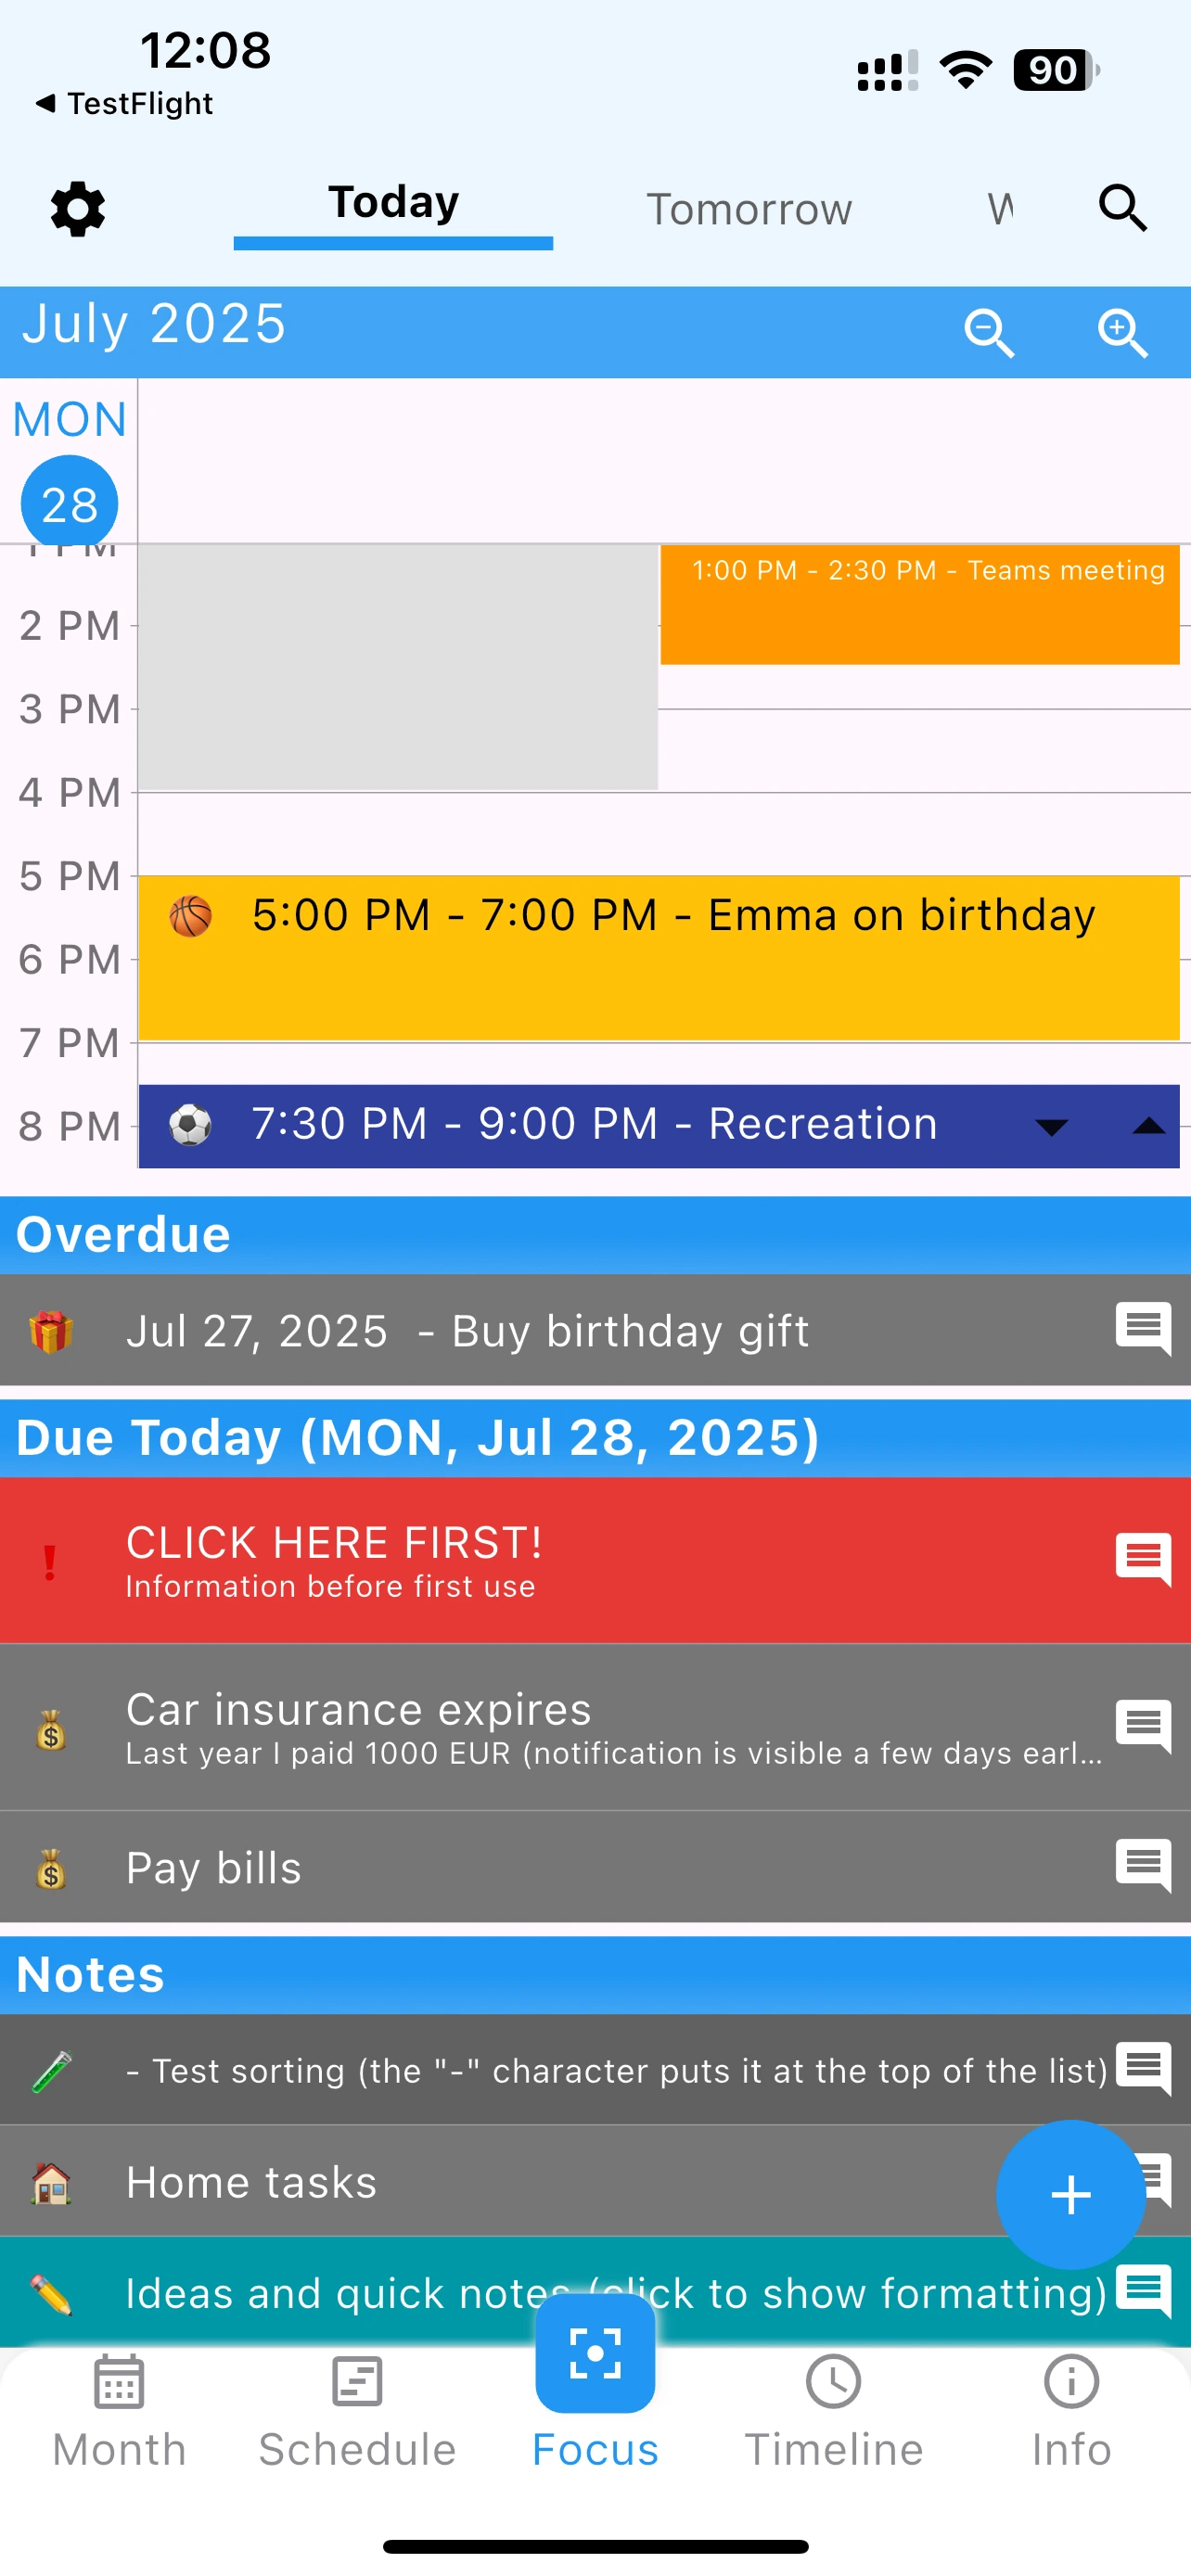The image size is (1191, 2576).
Task: Return to TestFlight via back link
Action: click(x=124, y=103)
